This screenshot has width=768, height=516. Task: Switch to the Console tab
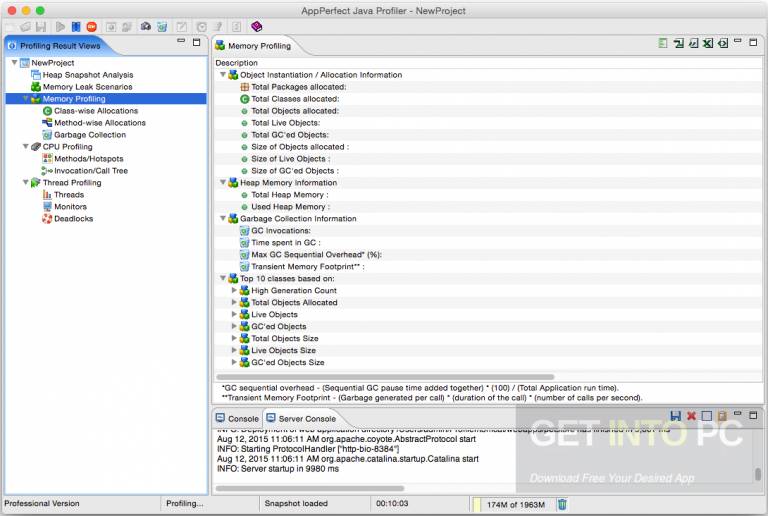[x=238, y=419]
